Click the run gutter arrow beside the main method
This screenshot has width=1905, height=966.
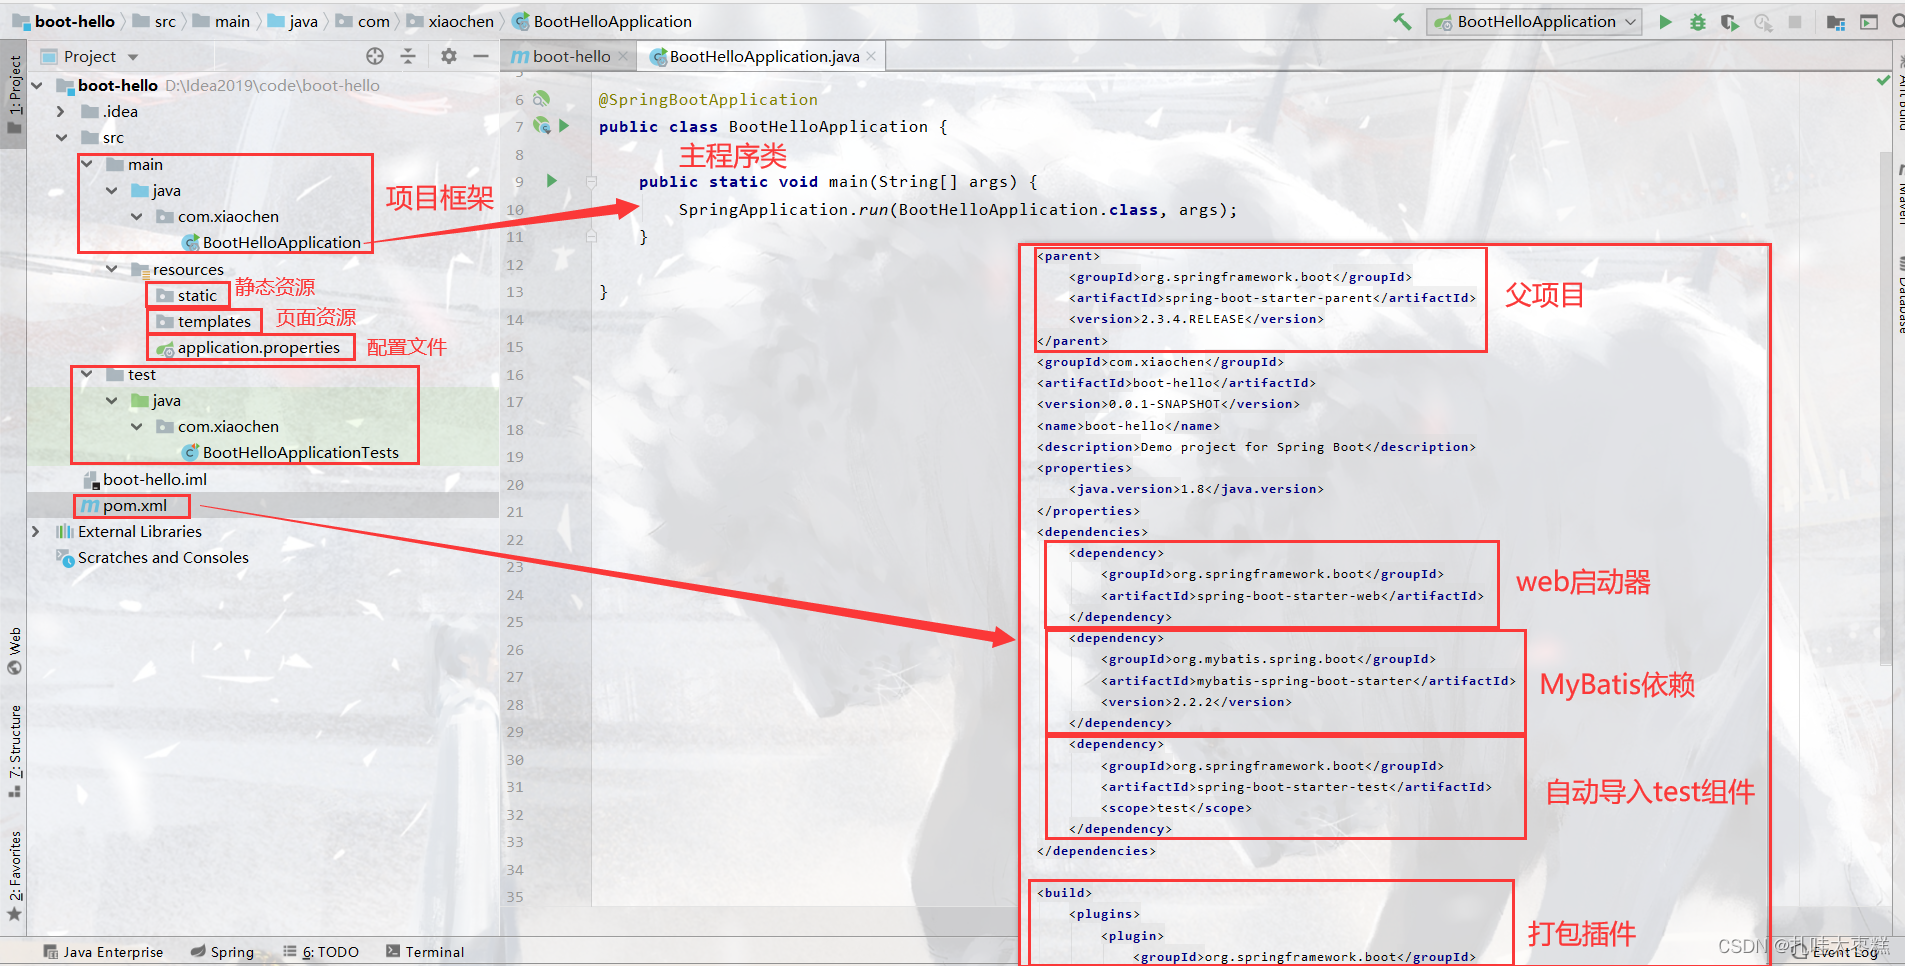click(552, 181)
